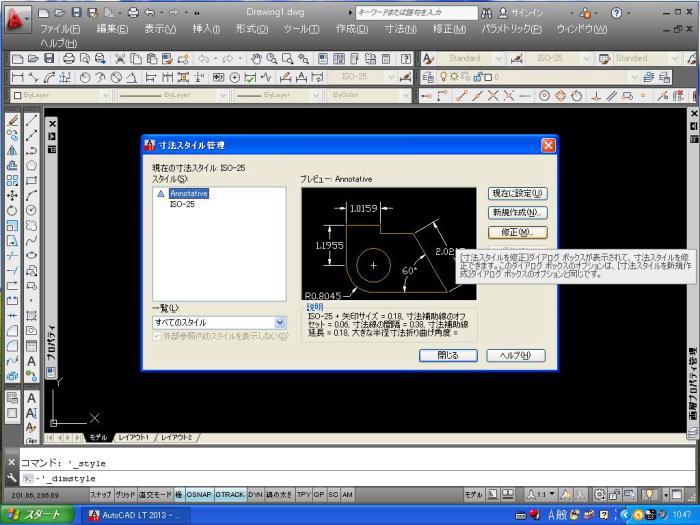Select the Multiline Text A tool in draw toolbar
The height and width of the screenshot is (525, 700).
31,361
